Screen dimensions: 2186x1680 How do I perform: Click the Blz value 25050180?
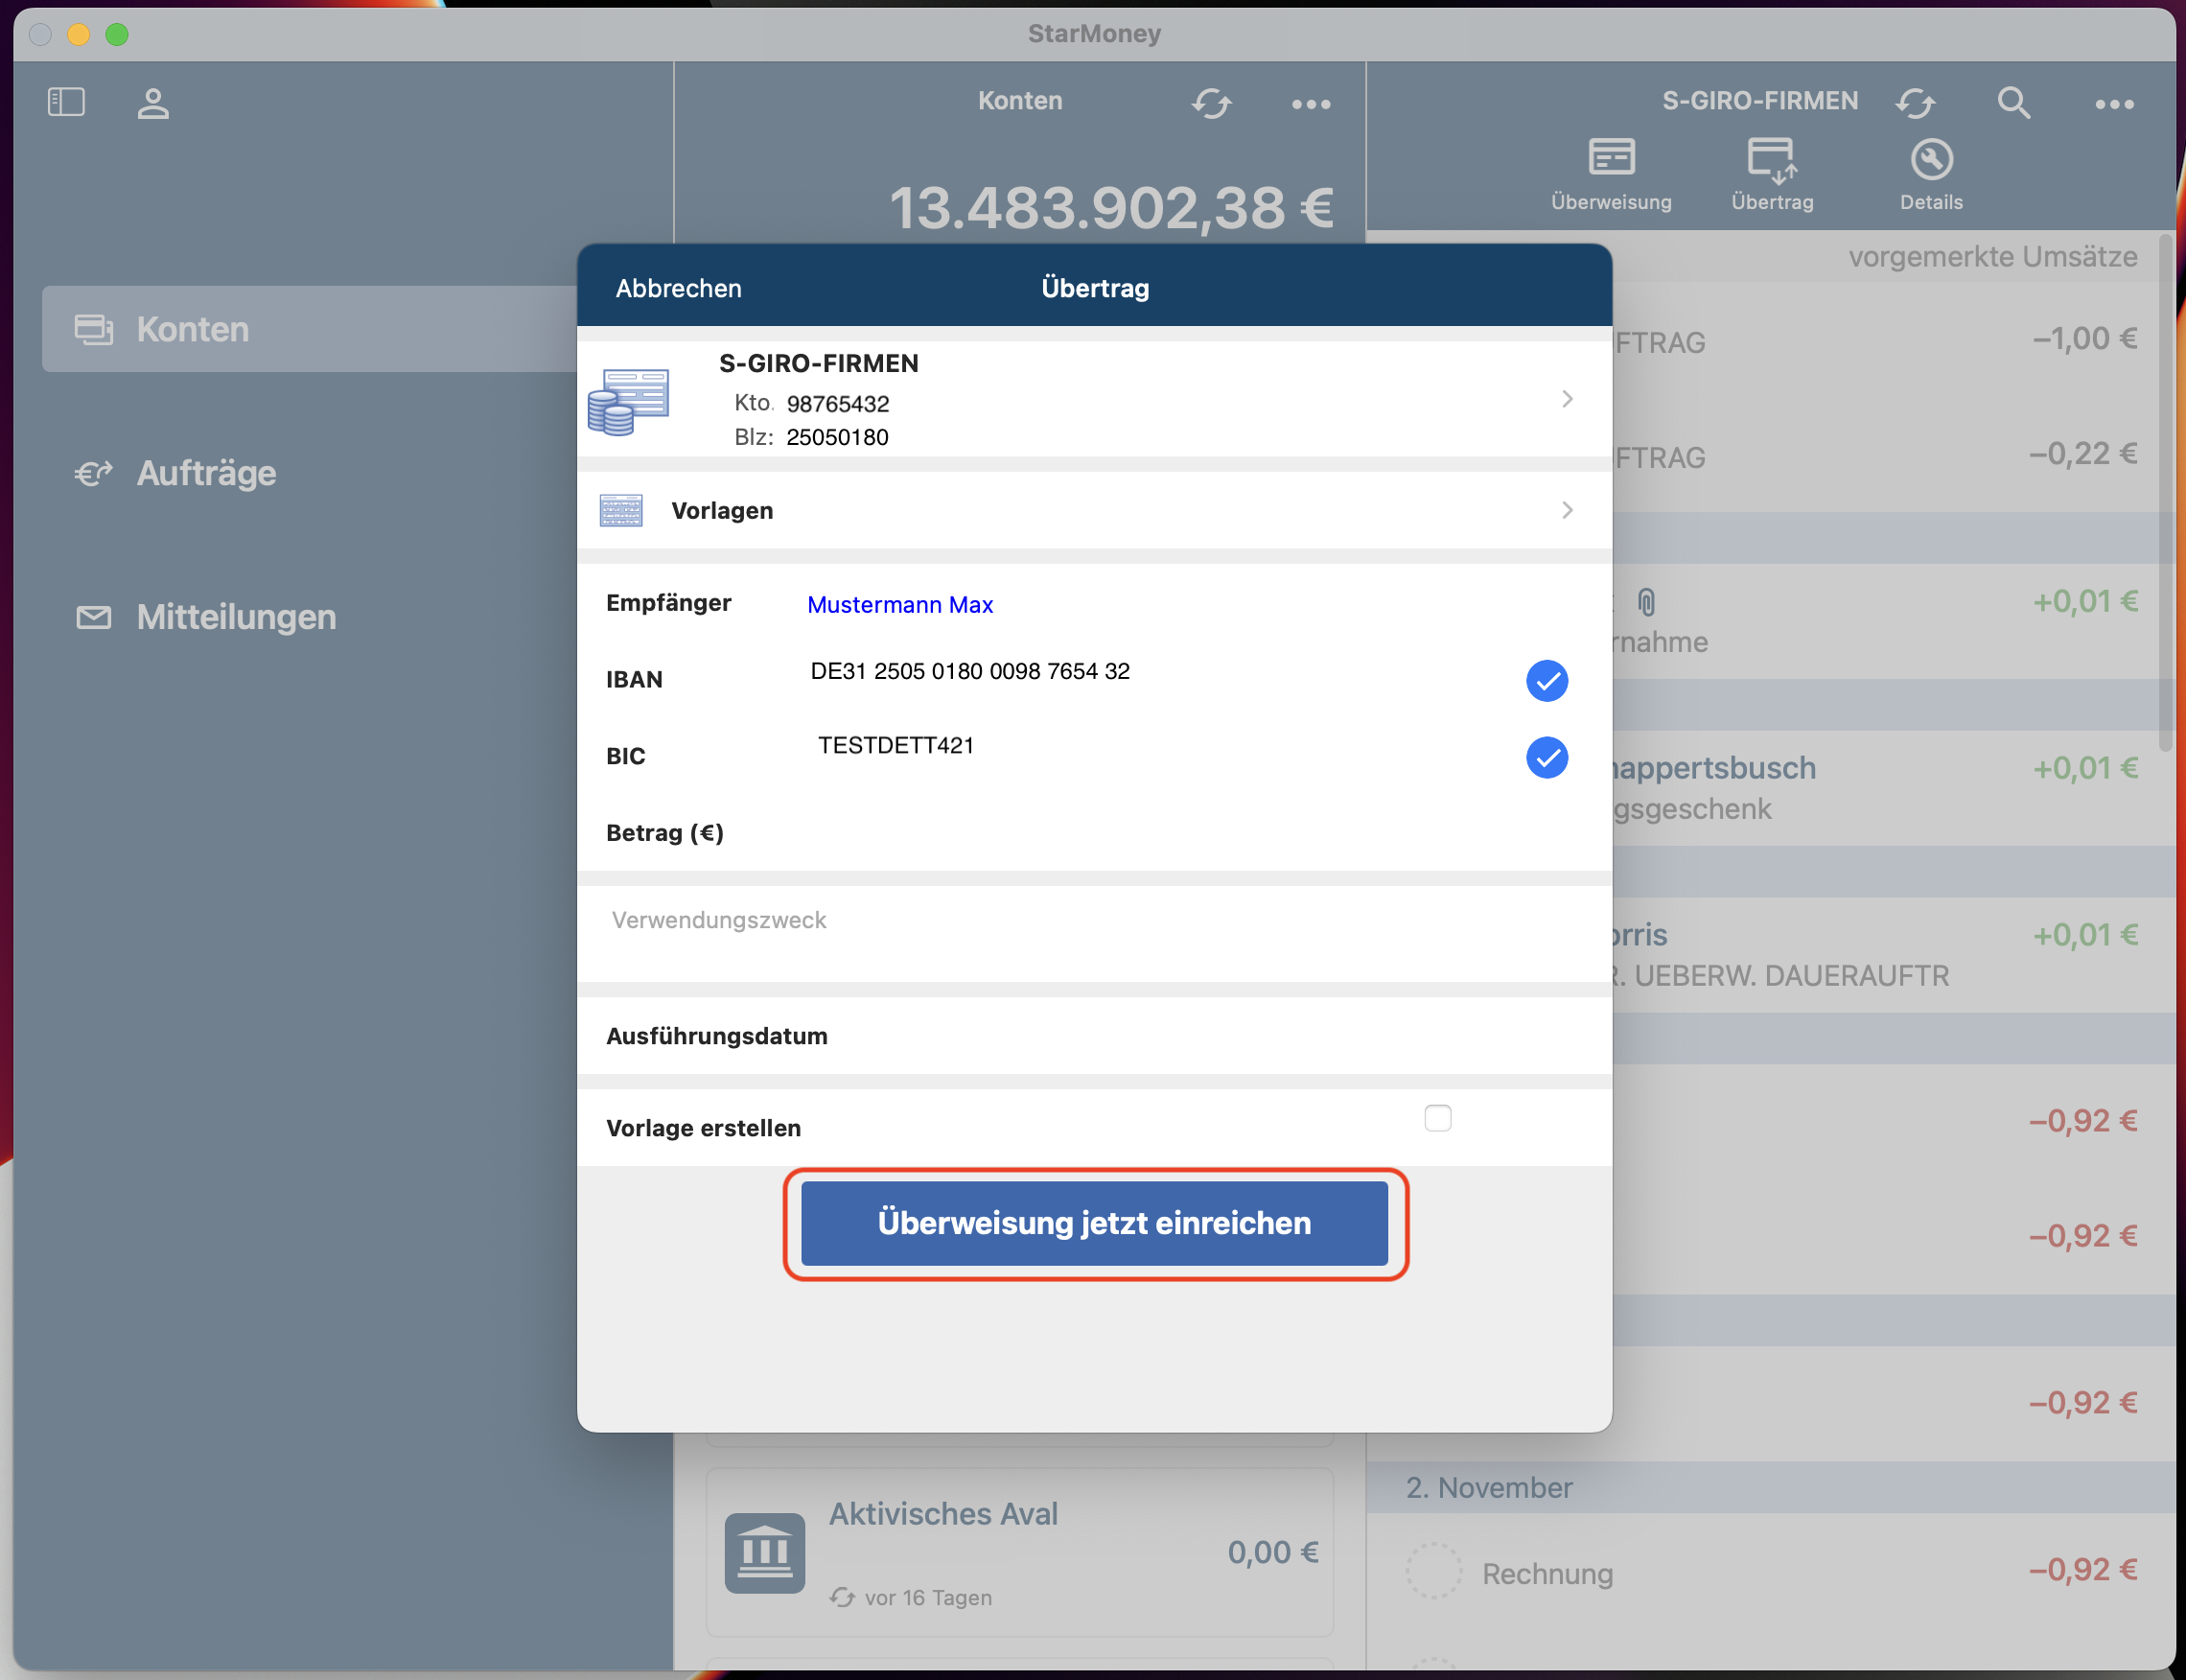click(837, 437)
